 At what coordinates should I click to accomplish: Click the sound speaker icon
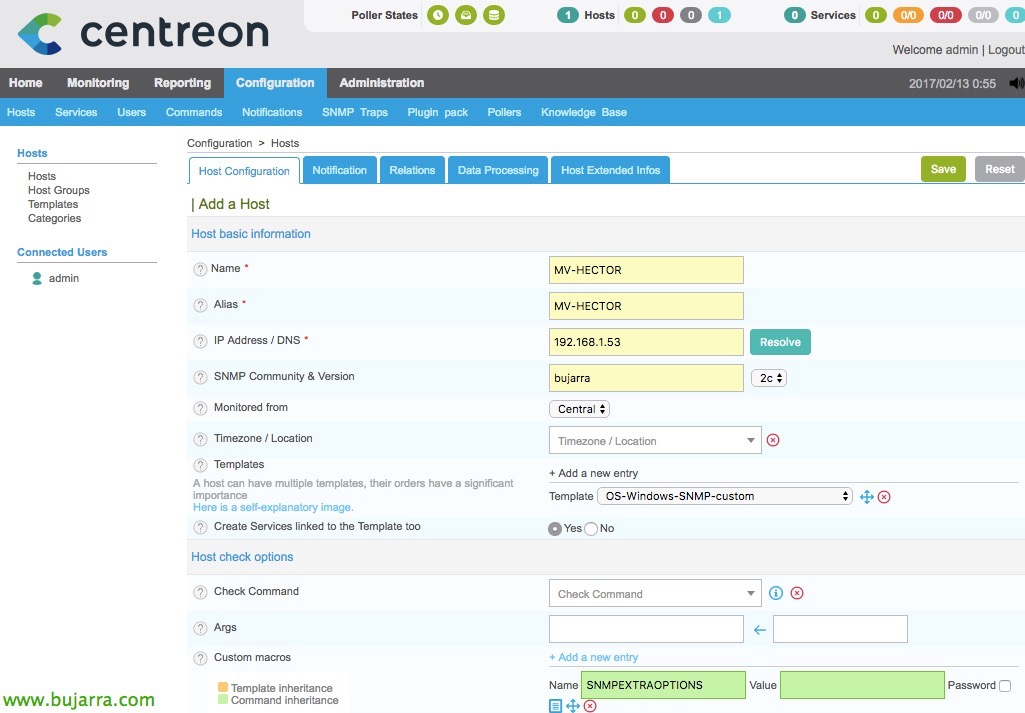pos(1016,83)
